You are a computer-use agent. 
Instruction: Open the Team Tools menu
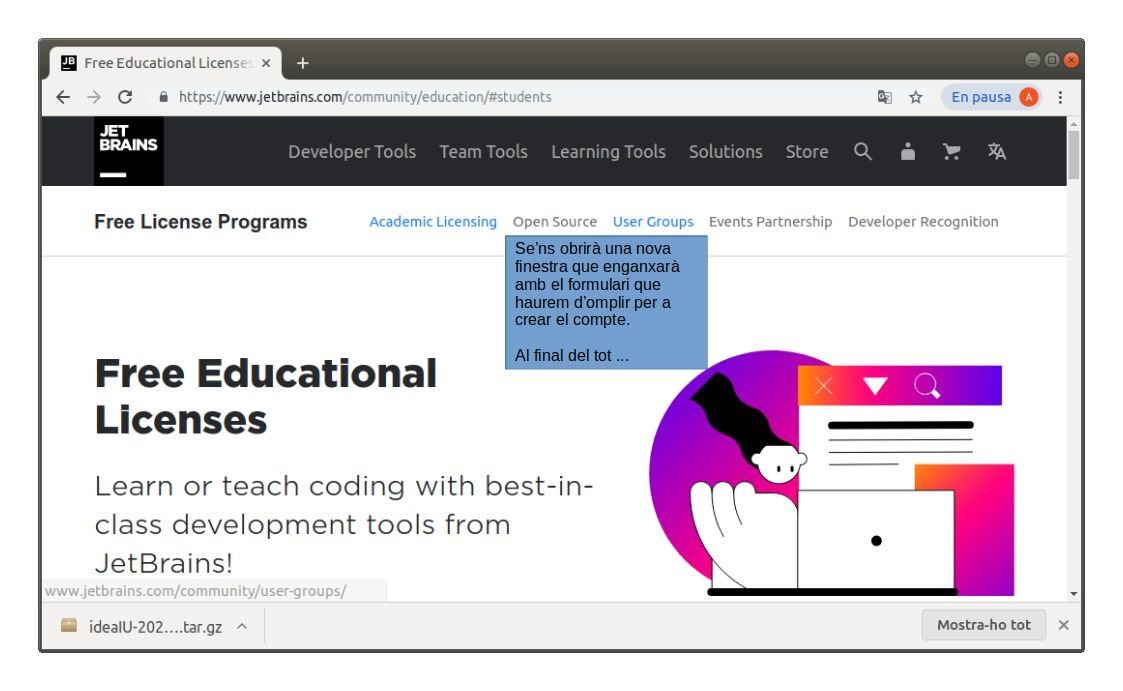click(x=483, y=152)
